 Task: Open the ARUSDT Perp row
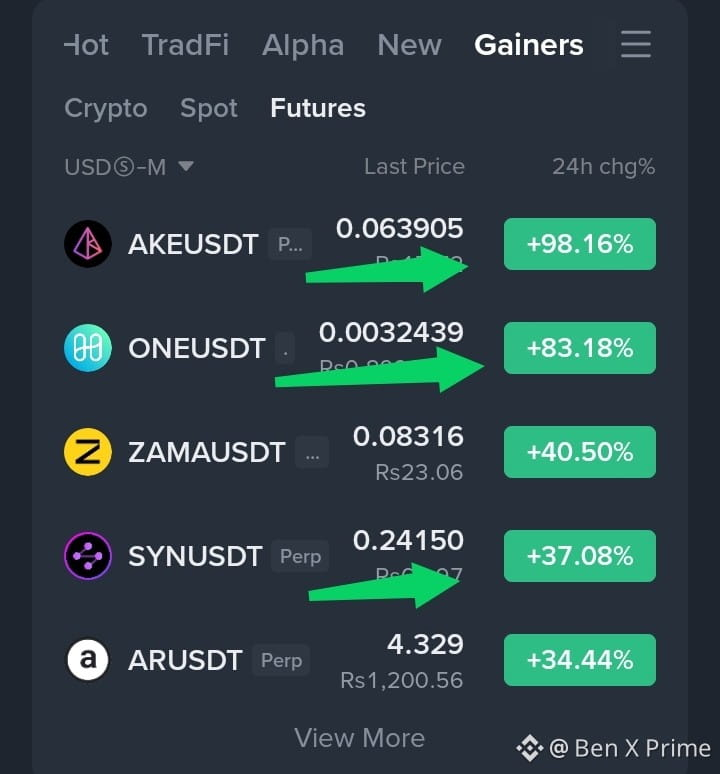[360, 660]
